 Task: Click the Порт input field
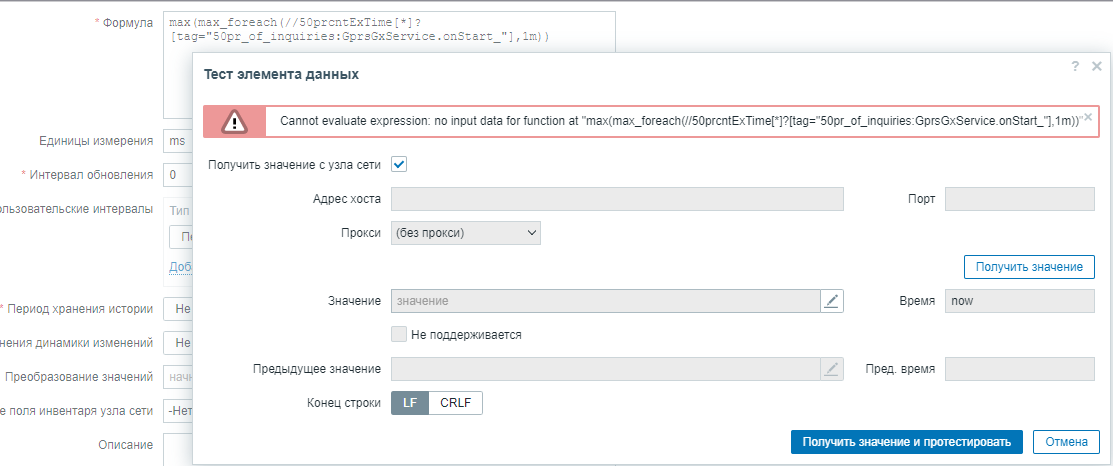[x=1019, y=199]
